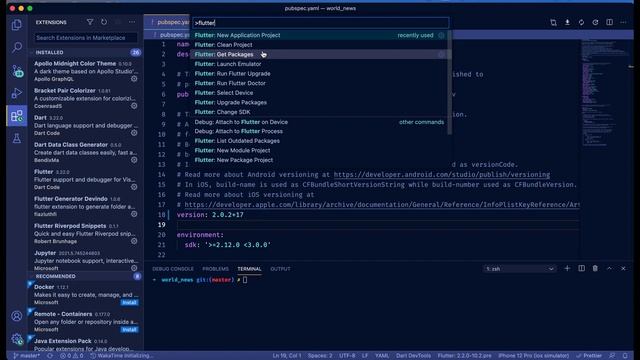Click the command palette list scrollbar
The height and width of the screenshot is (360, 640).
[450, 83]
